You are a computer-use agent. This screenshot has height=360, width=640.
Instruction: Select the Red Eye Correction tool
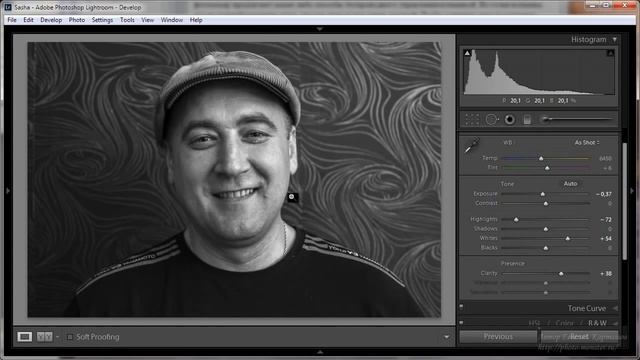click(x=509, y=120)
